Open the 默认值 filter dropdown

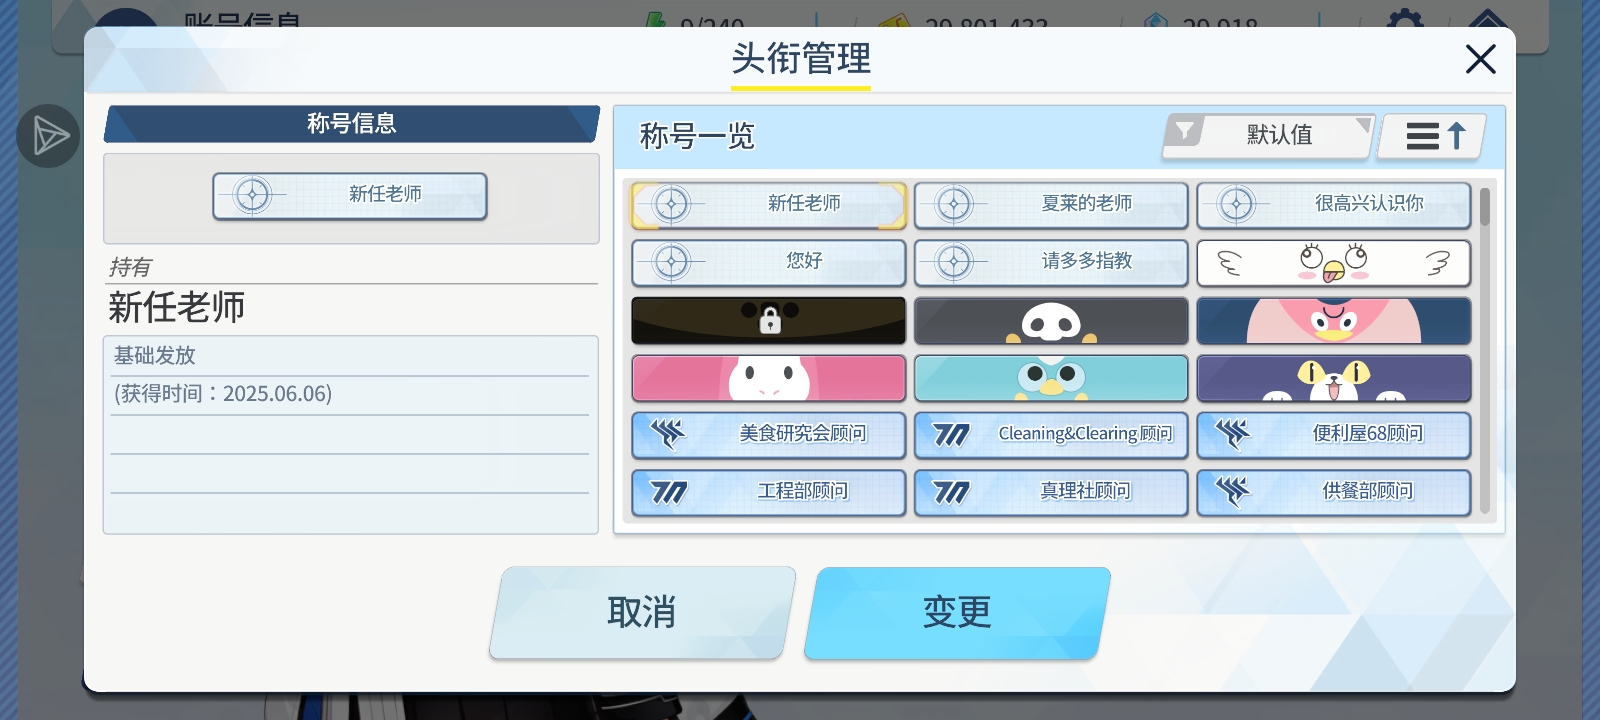pyautogui.click(x=1268, y=135)
